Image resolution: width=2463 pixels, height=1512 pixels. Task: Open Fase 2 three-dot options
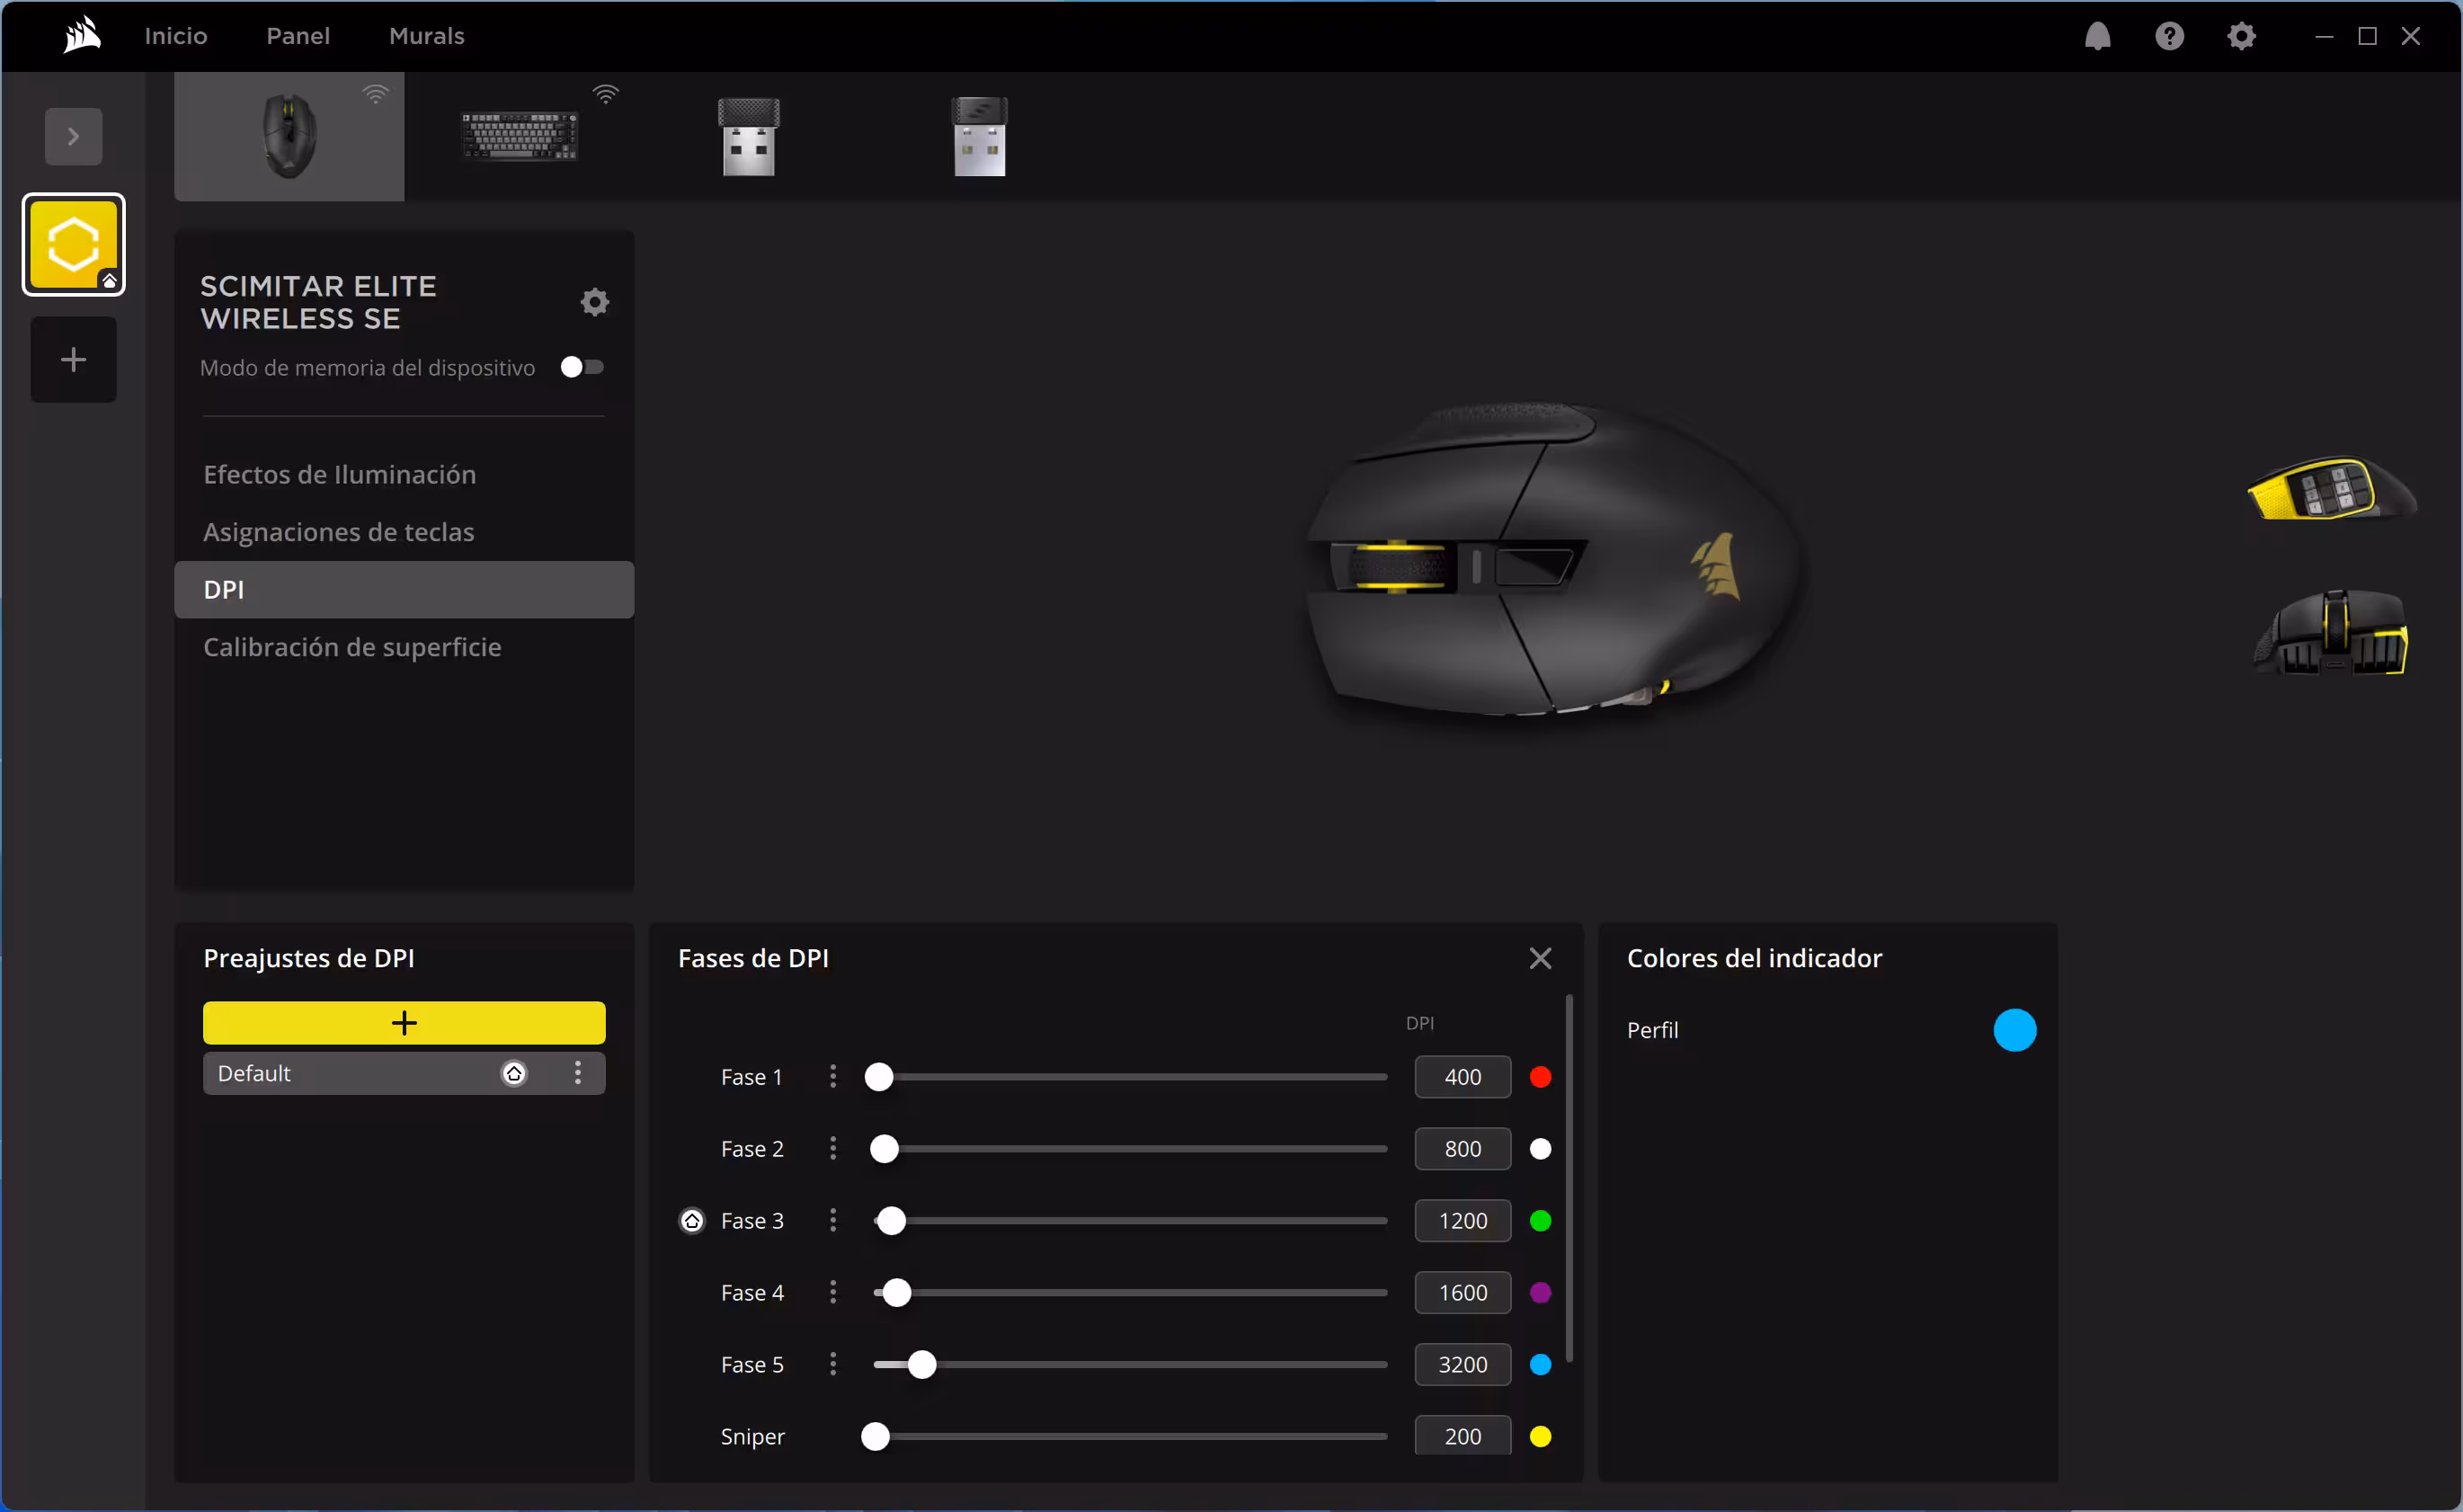click(x=833, y=1149)
